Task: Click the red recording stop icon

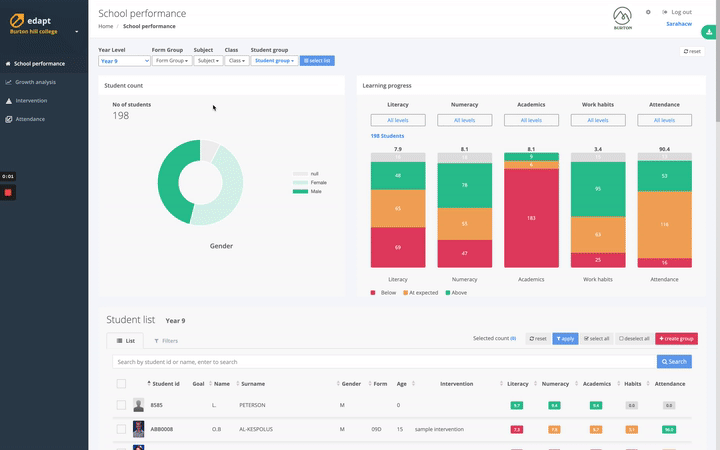Action: point(7,191)
